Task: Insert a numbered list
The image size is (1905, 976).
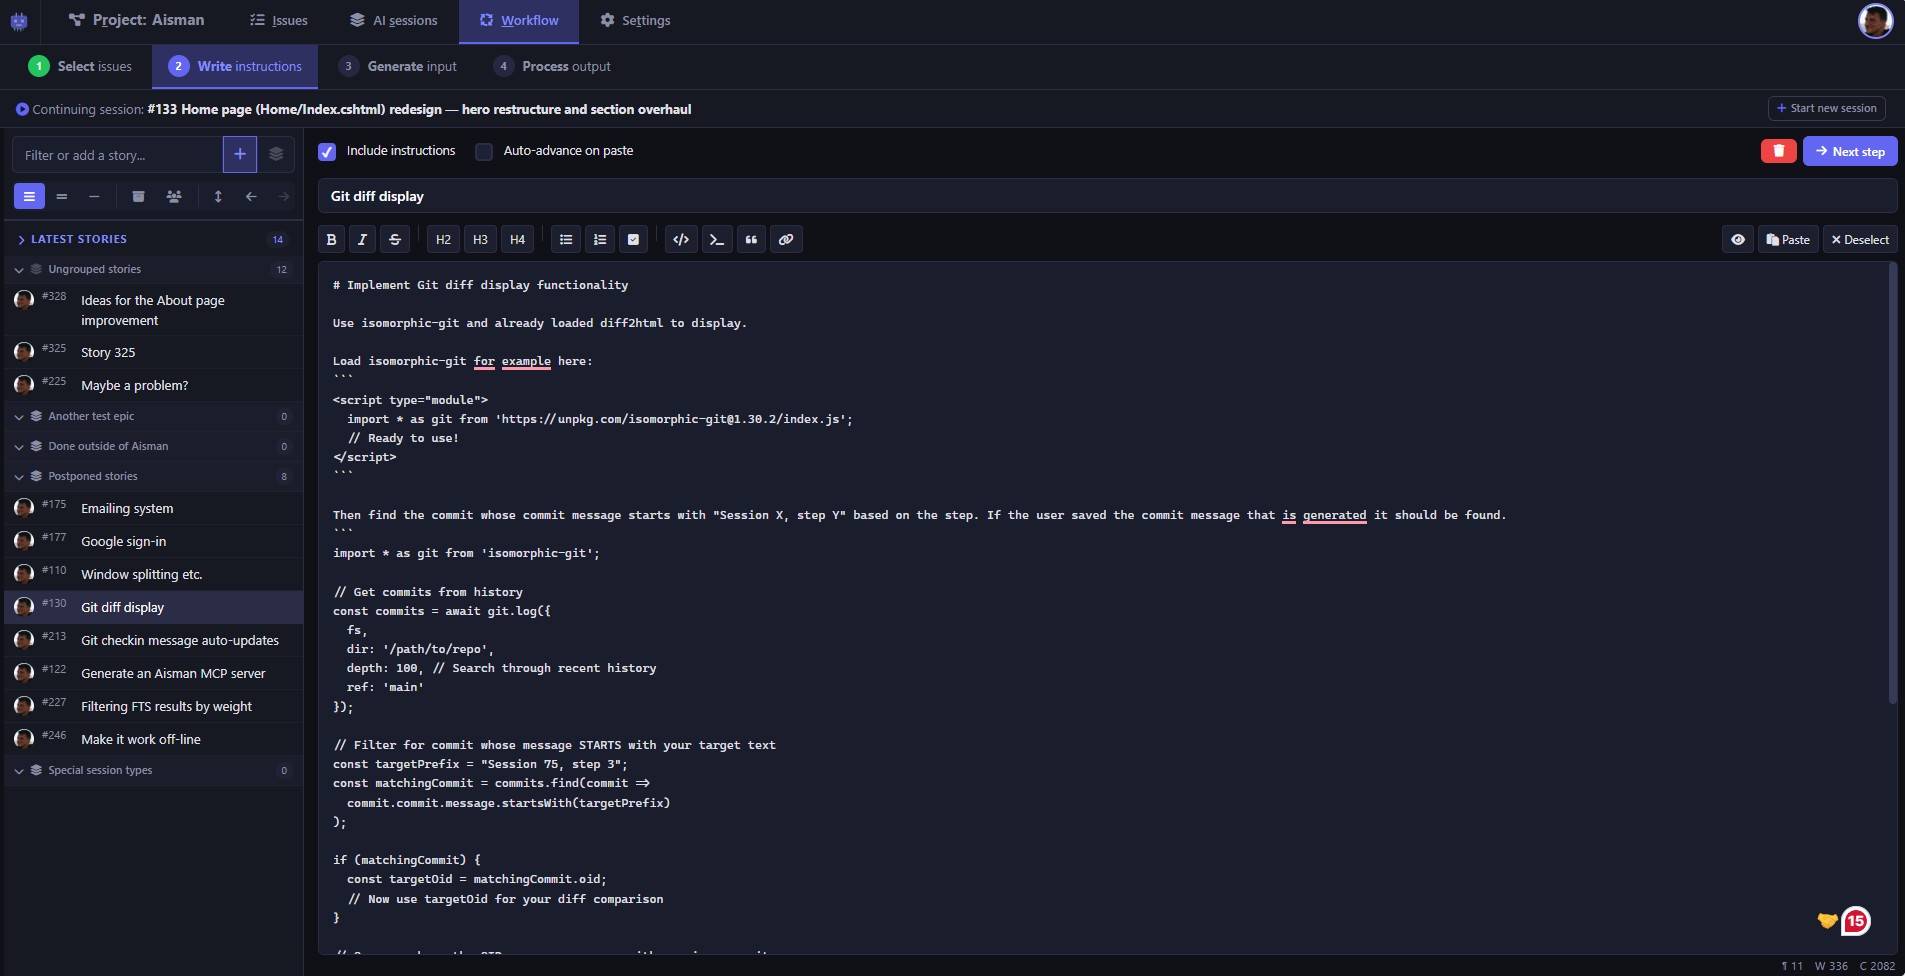Action: click(x=600, y=240)
